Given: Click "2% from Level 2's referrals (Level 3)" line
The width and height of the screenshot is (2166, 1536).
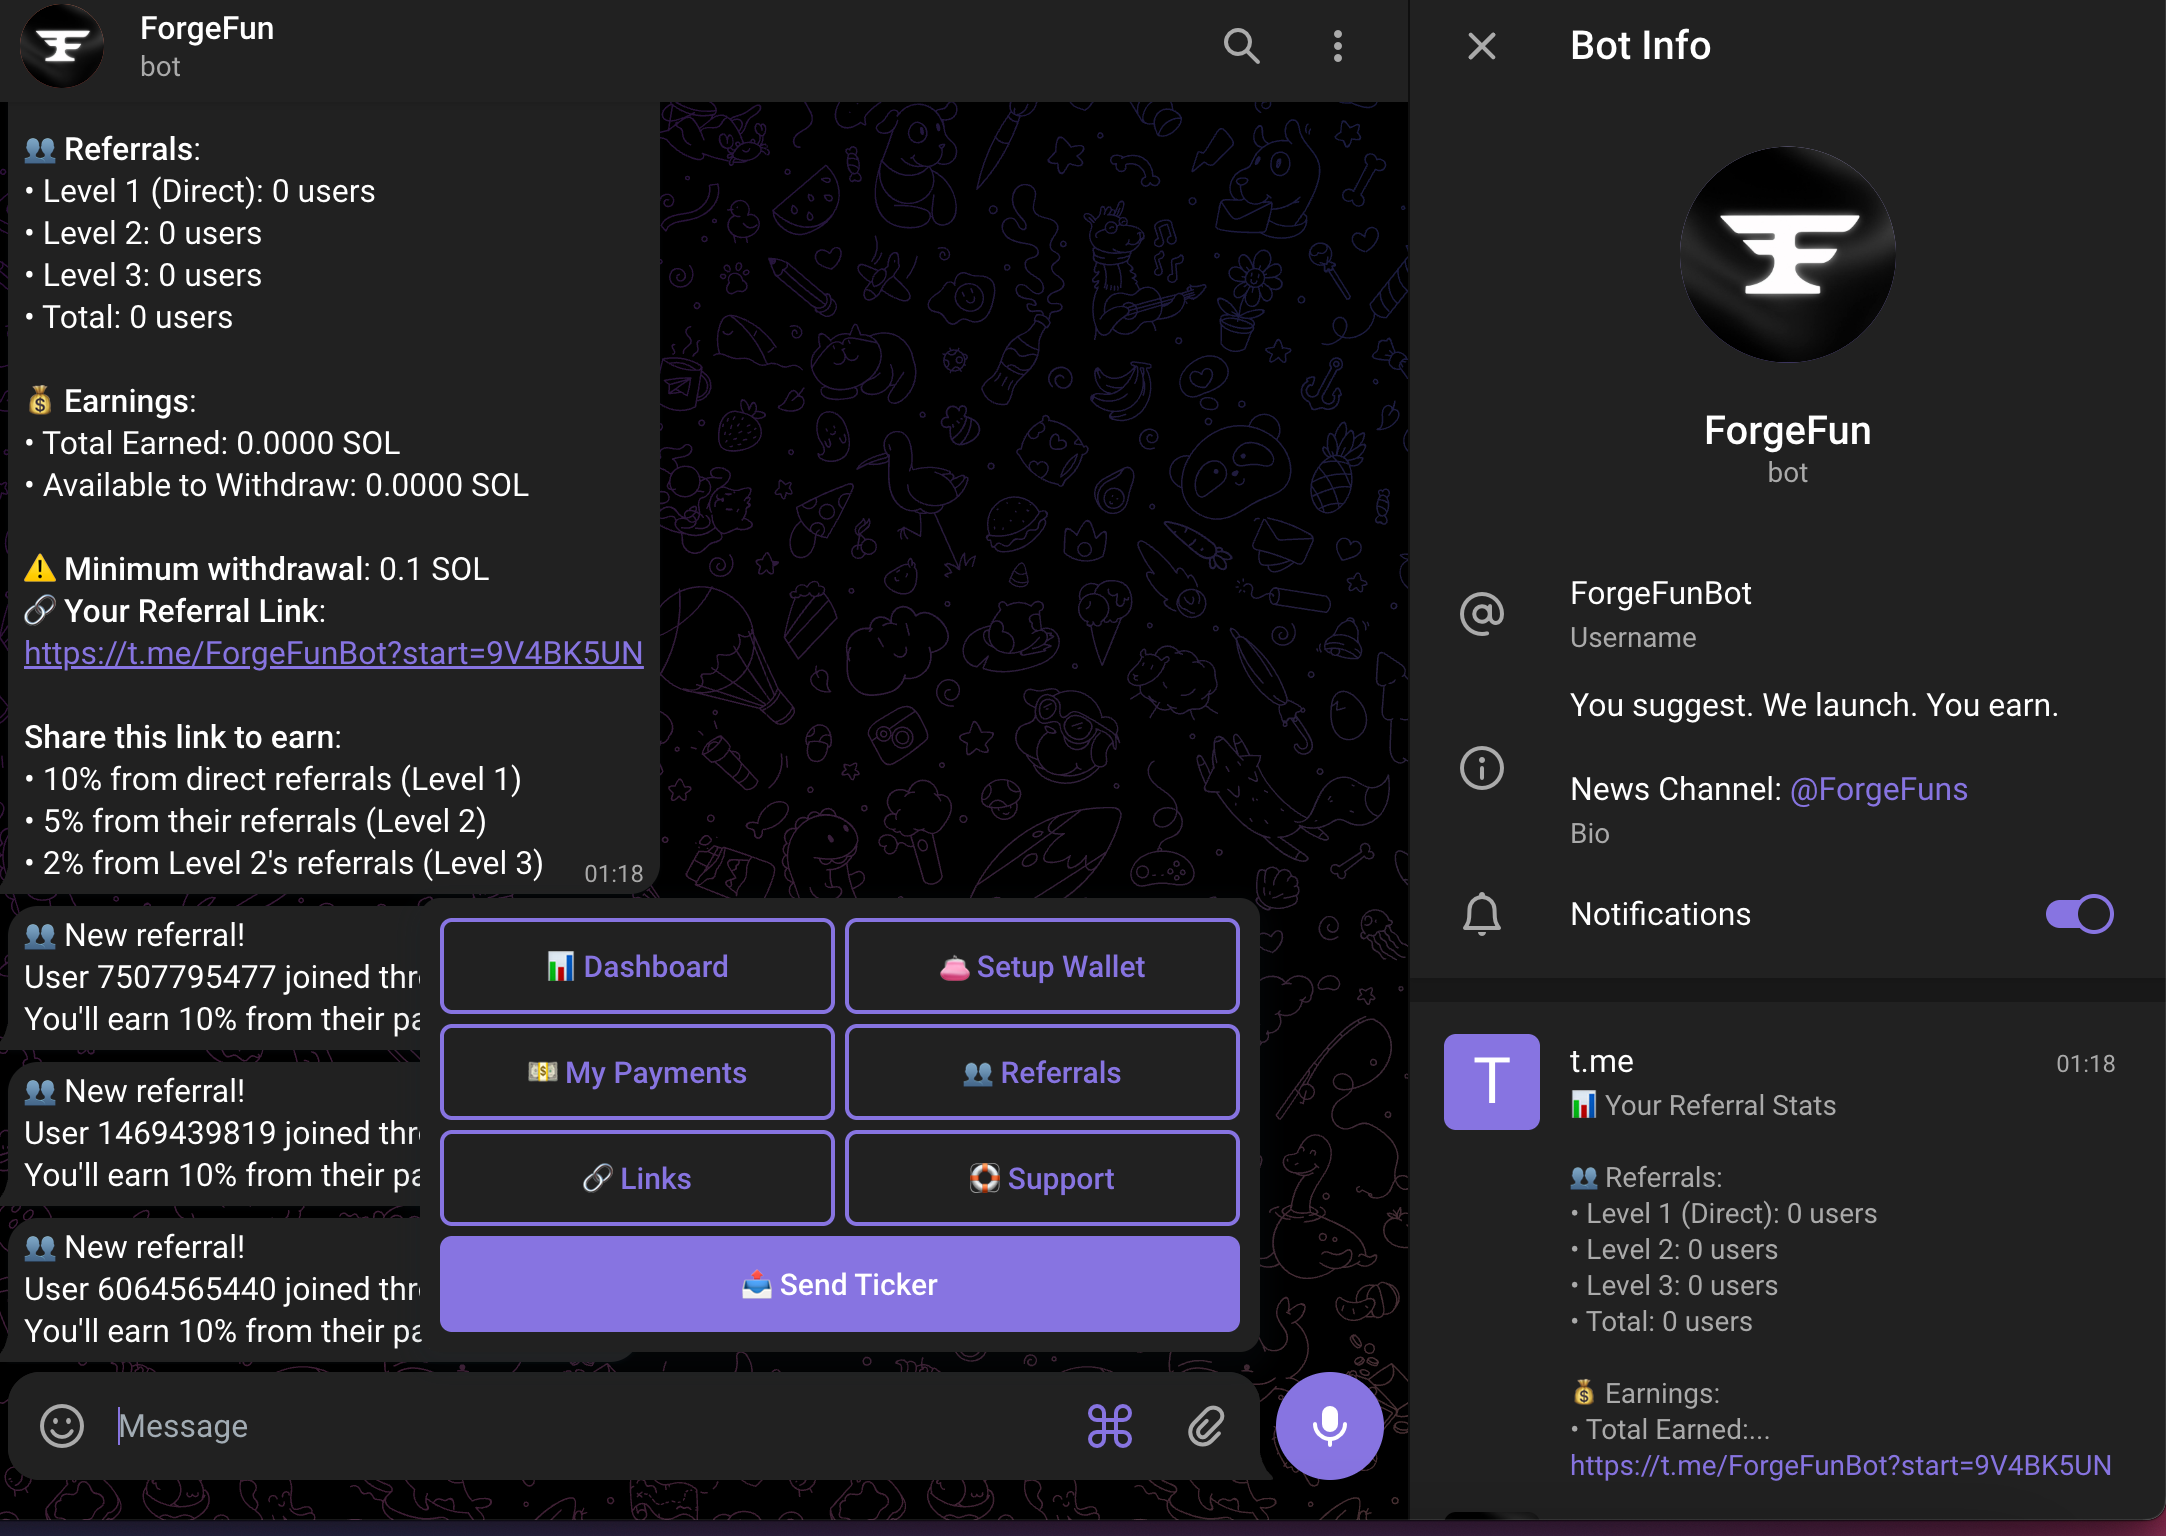Looking at the screenshot, I should pos(284,863).
